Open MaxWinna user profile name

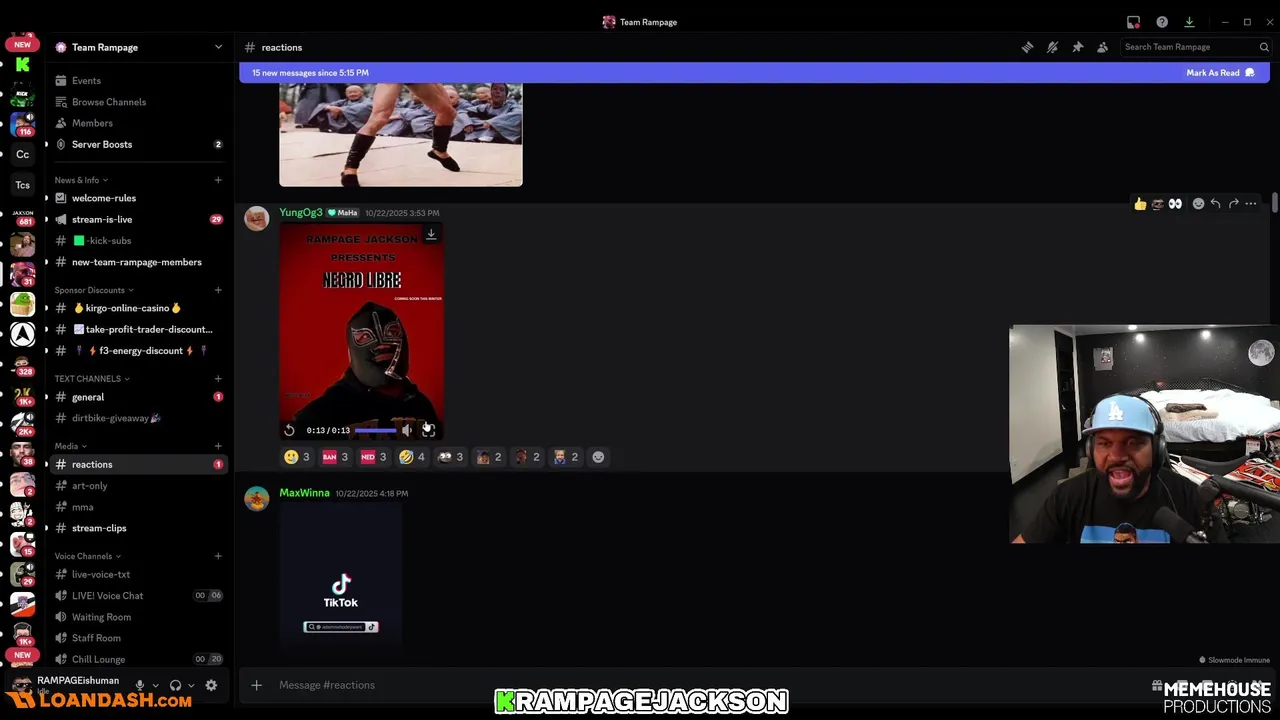point(304,493)
